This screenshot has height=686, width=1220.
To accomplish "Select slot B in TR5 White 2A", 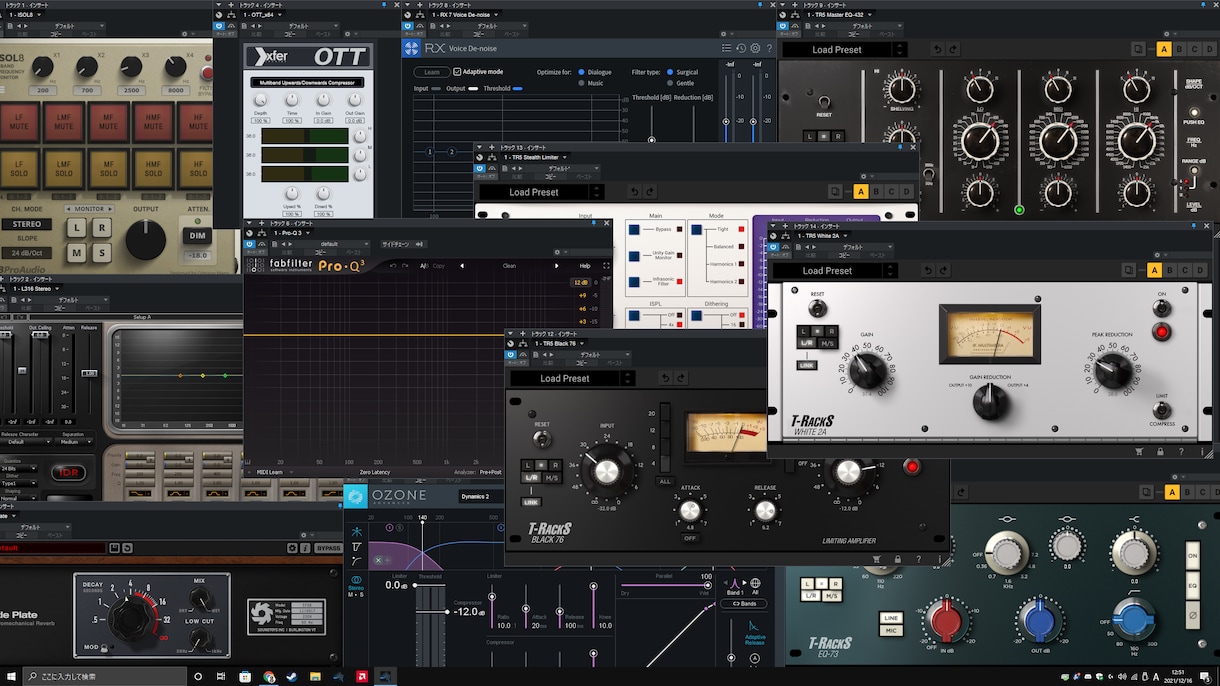I will (1171, 270).
